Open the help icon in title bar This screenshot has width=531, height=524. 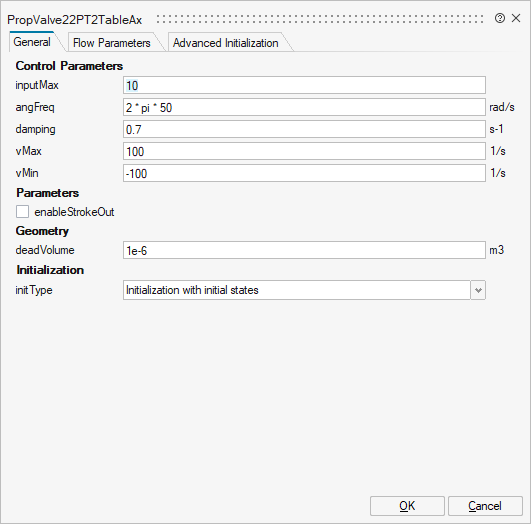[x=500, y=18]
